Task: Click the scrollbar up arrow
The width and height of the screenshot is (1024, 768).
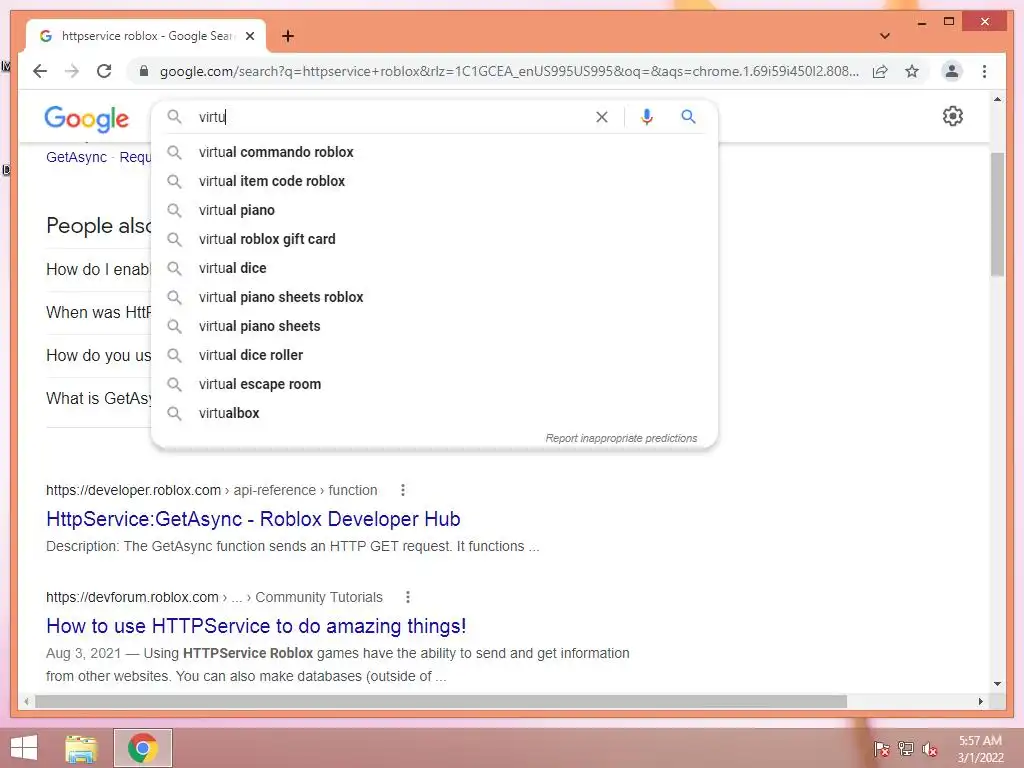Action: click(997, 99)
